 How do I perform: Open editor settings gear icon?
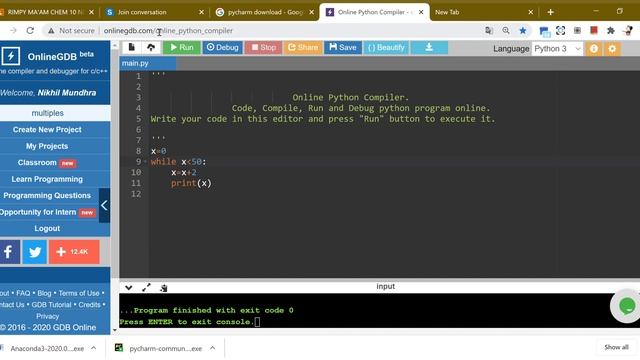[x=612, y=49]
